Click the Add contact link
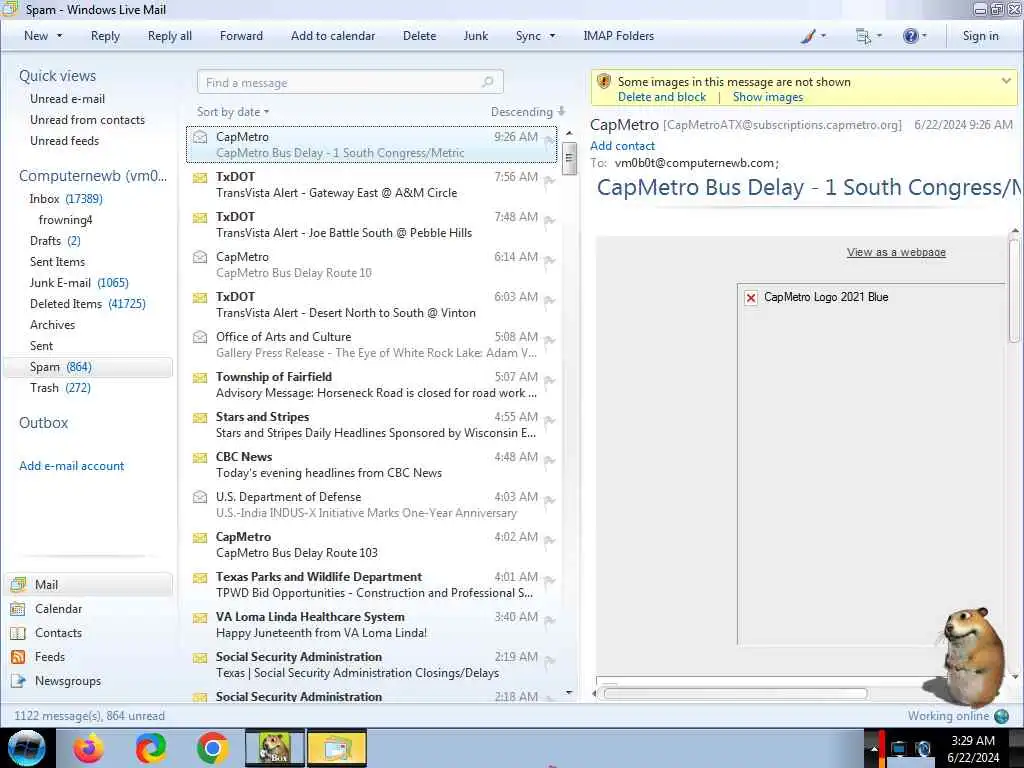The width and height of the screenshot is (1024, 768). tap(622, 146)
